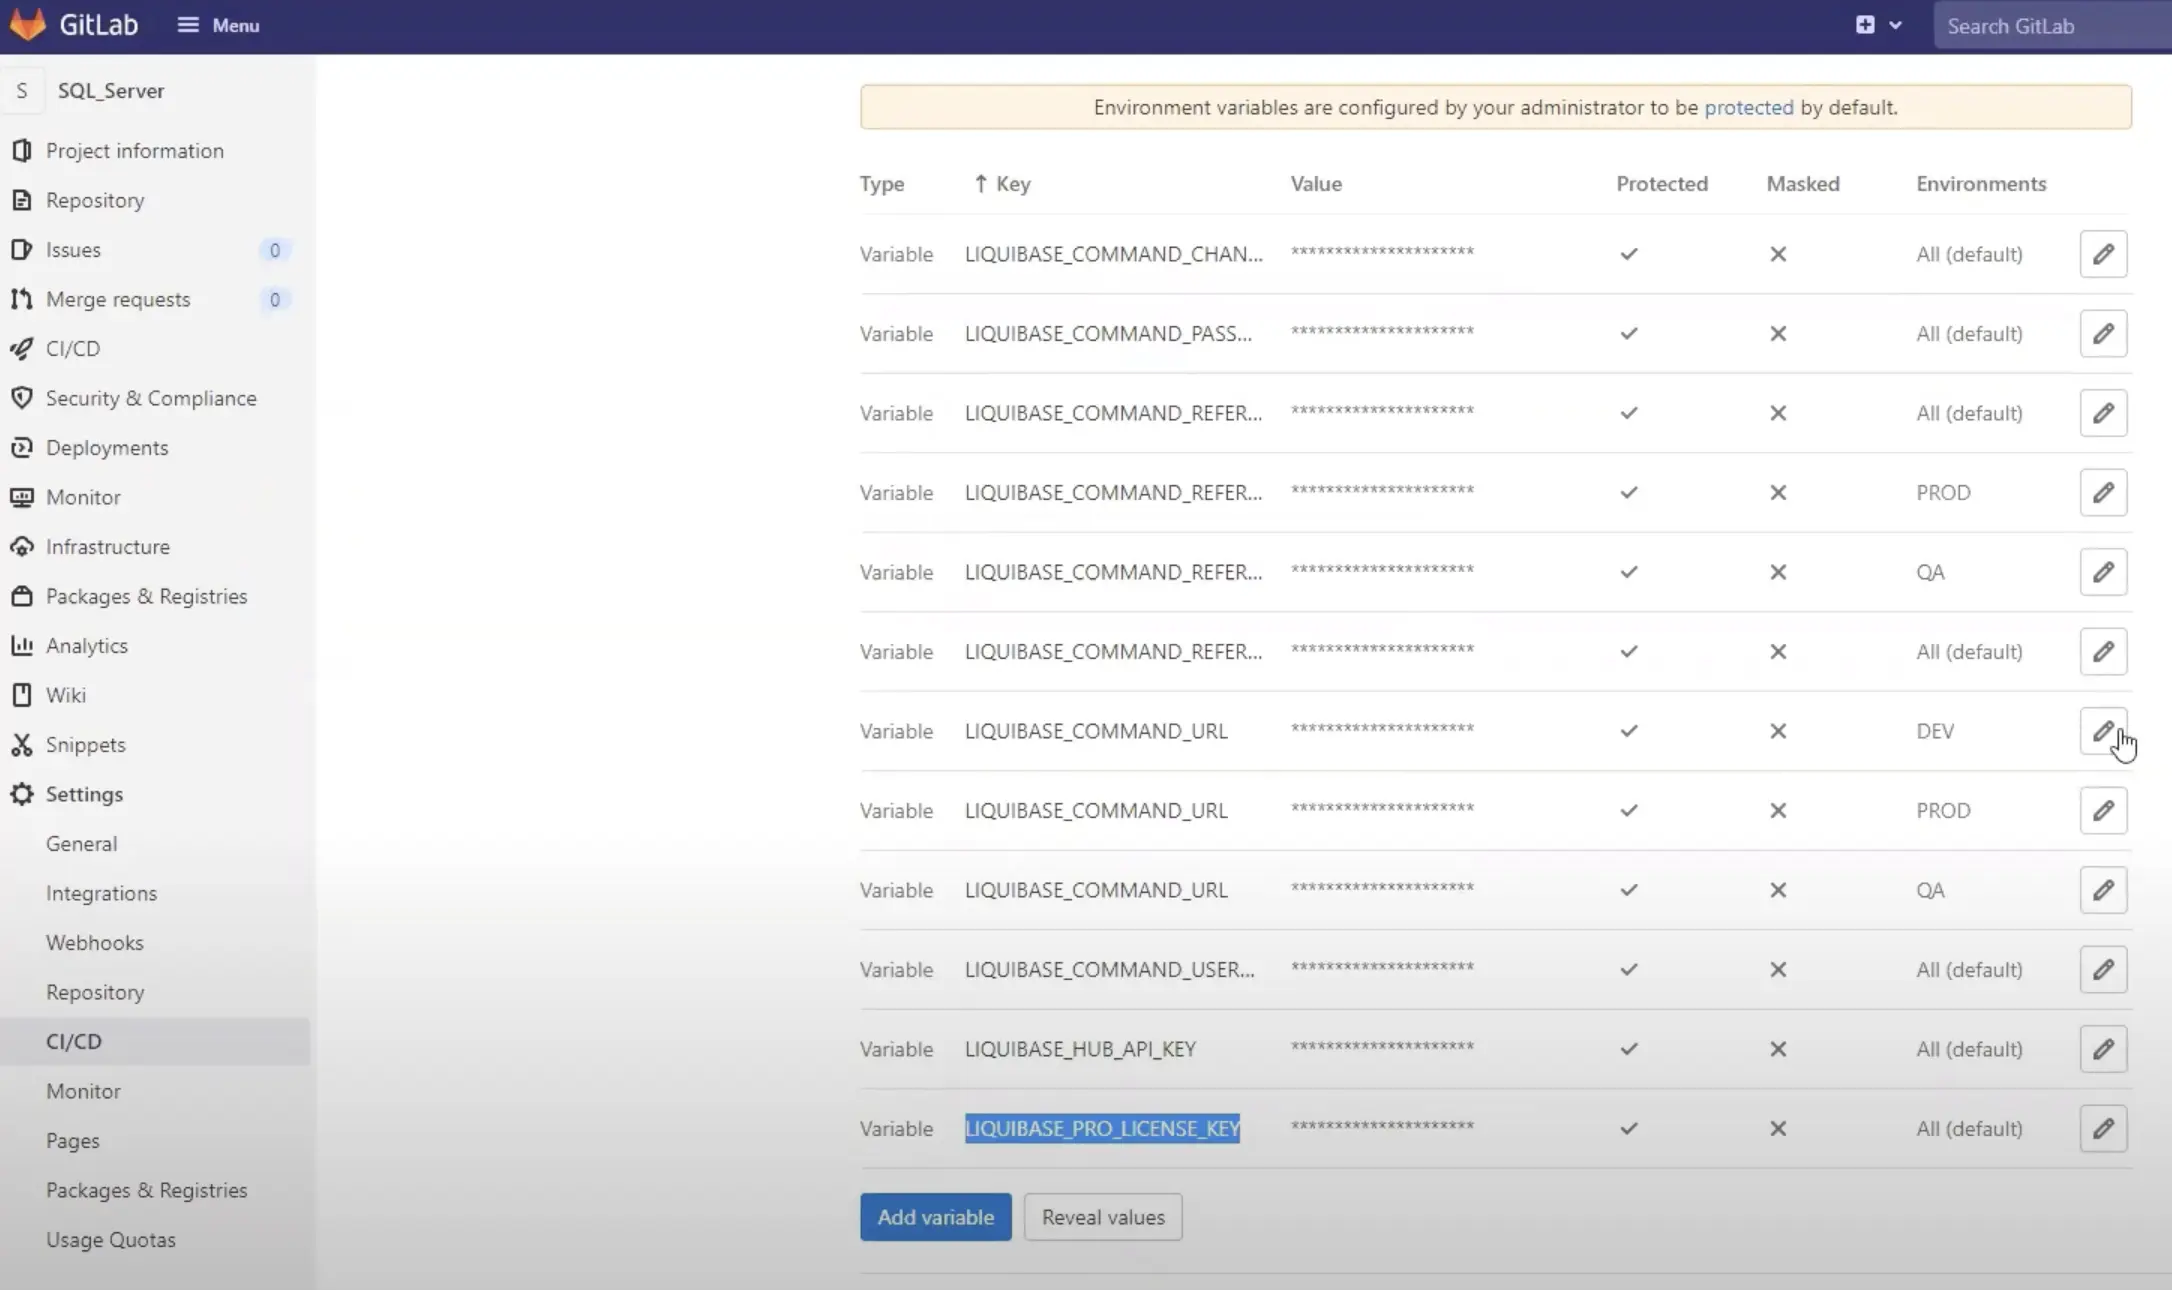Click the Reveal values button

point(1102,1217)
